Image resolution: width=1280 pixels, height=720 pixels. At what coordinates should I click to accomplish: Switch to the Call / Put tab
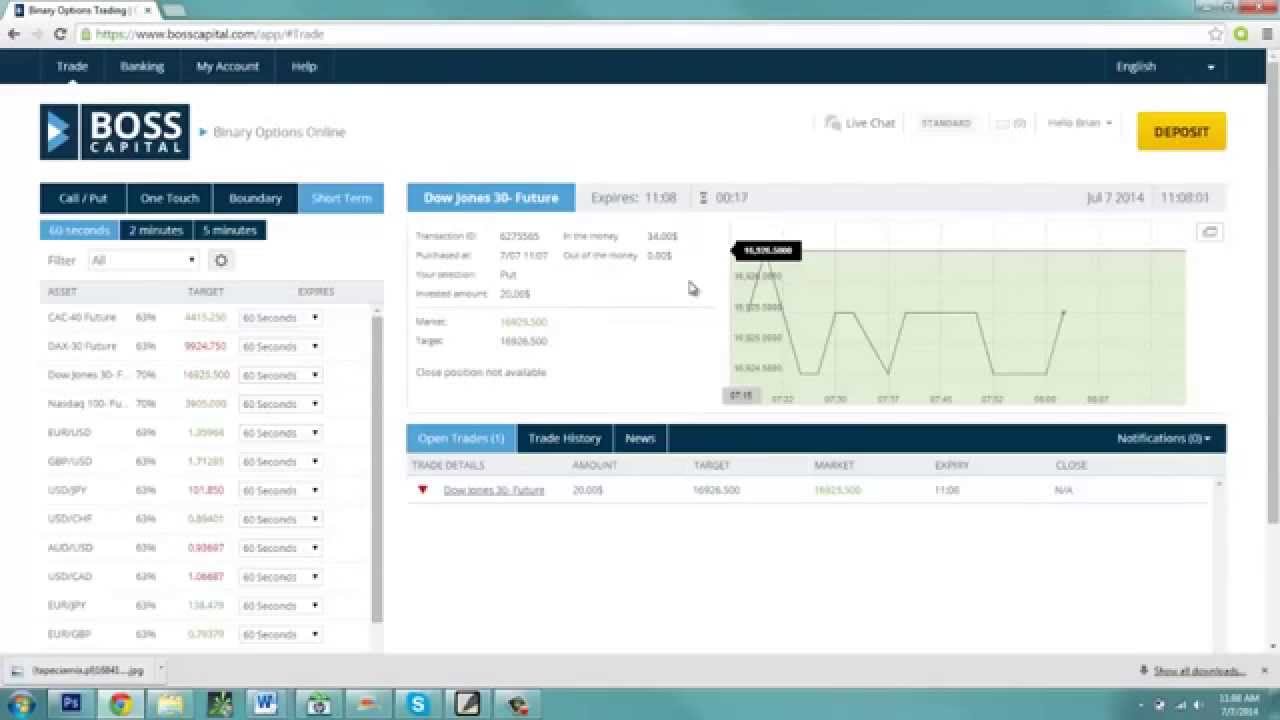click(x=83, y=198)
